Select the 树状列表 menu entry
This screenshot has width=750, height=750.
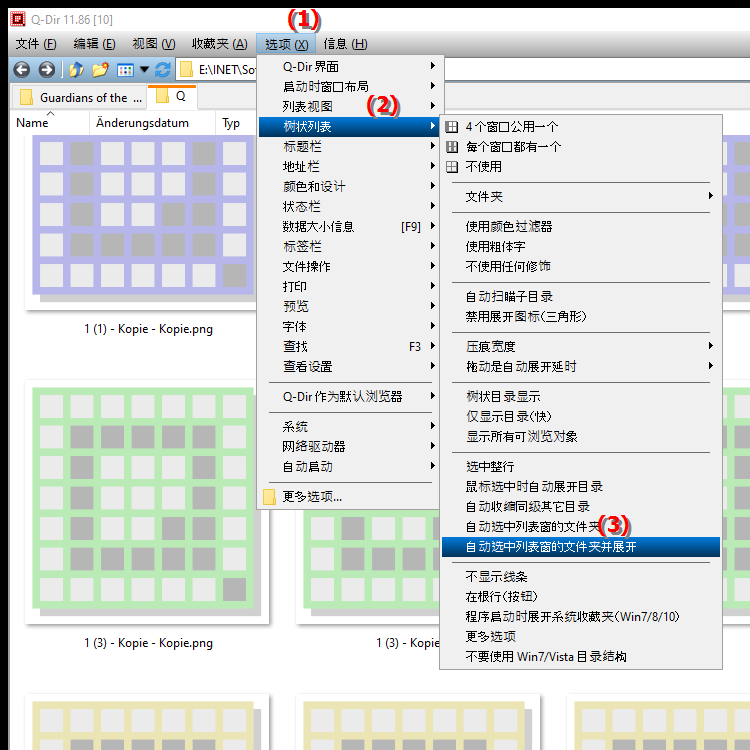click(349, 127)
